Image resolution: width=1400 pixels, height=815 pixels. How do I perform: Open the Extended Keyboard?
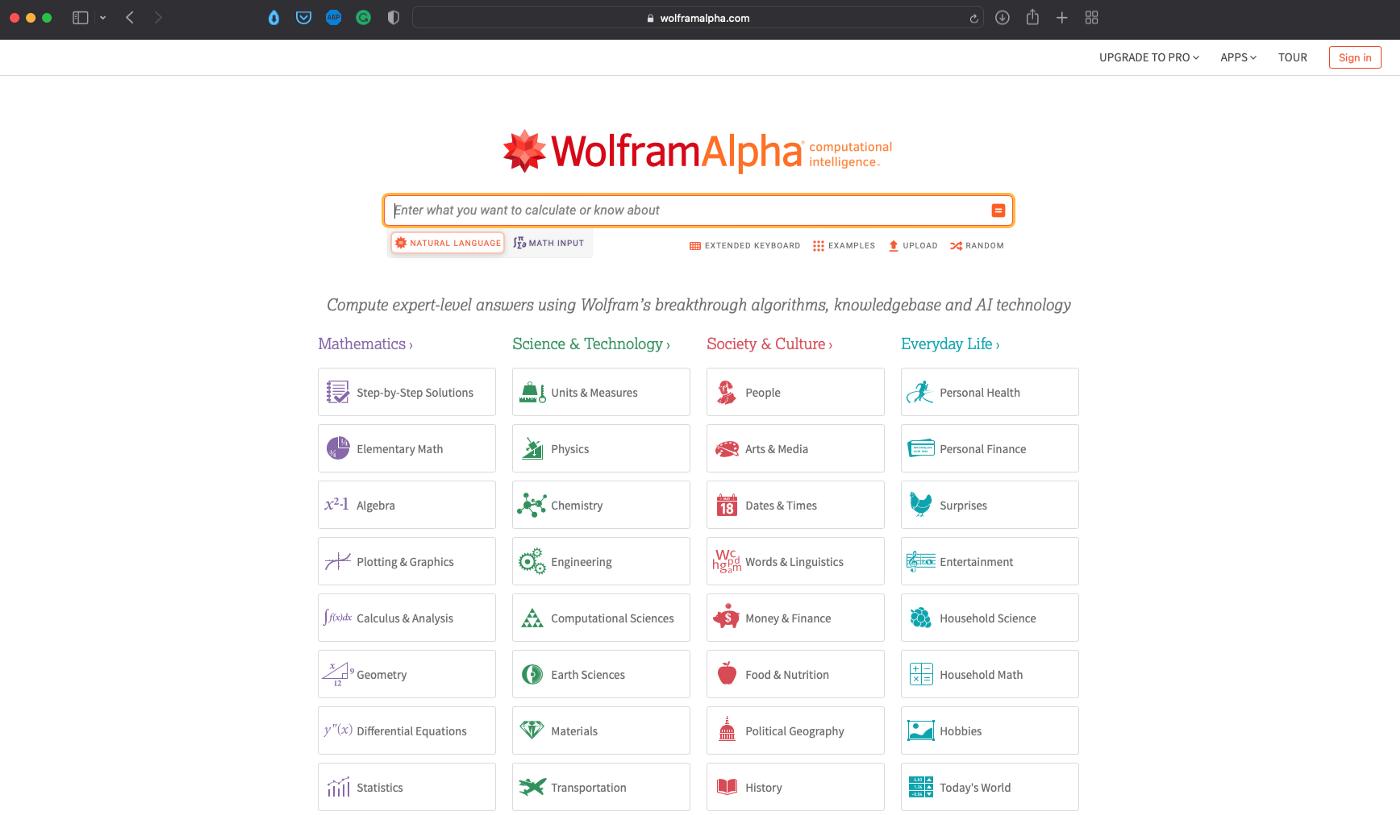tap(745, 245)
